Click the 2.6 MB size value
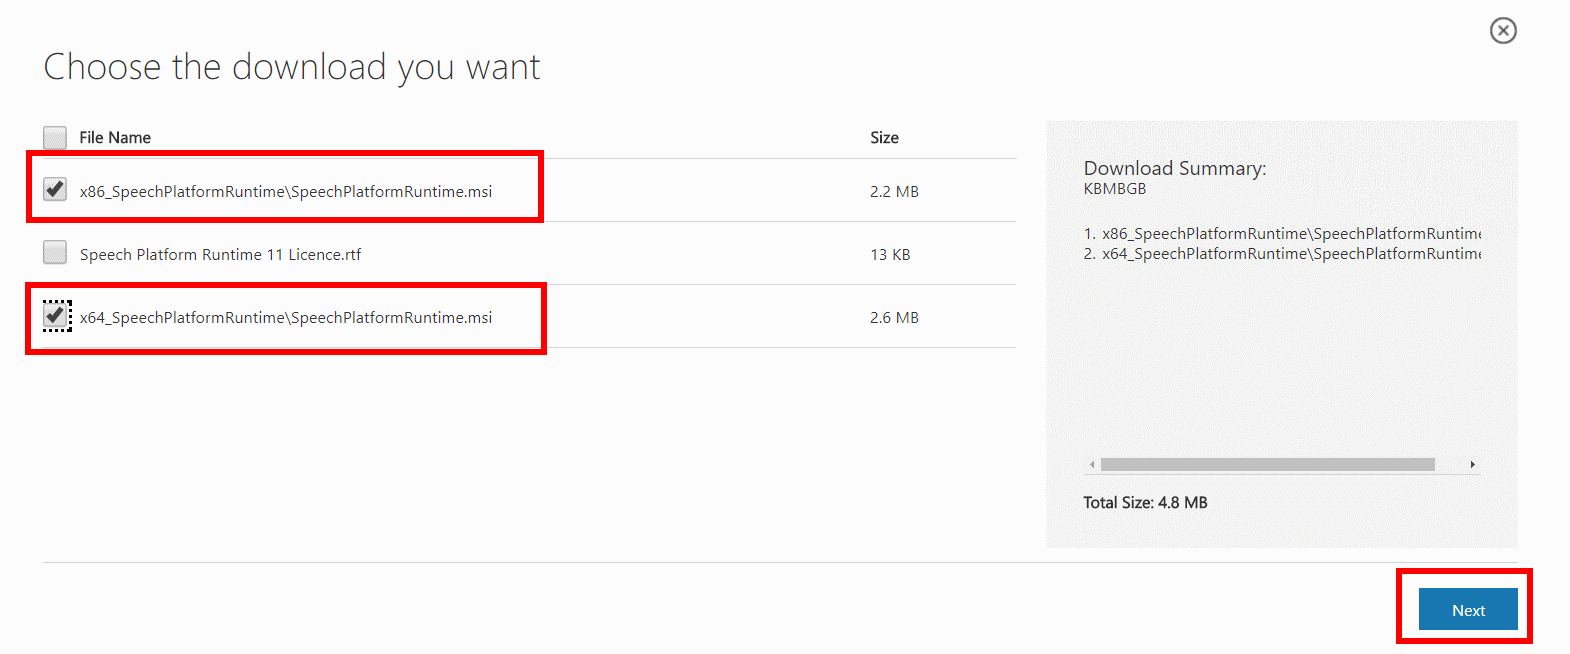This screenshot has height=654, width=1570. 894,317
